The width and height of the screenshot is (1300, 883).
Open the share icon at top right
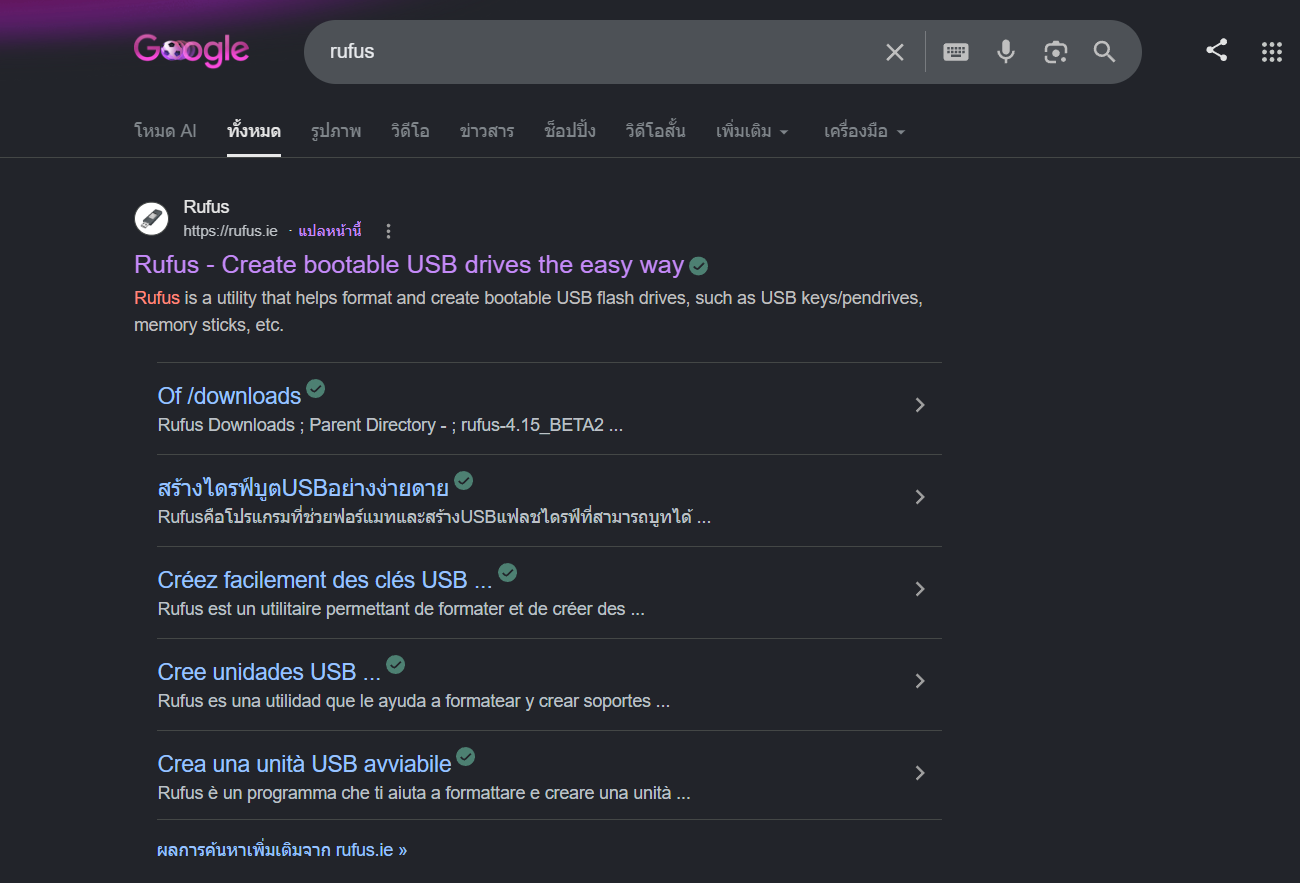pyautogui.click(x=1217, y=51)
